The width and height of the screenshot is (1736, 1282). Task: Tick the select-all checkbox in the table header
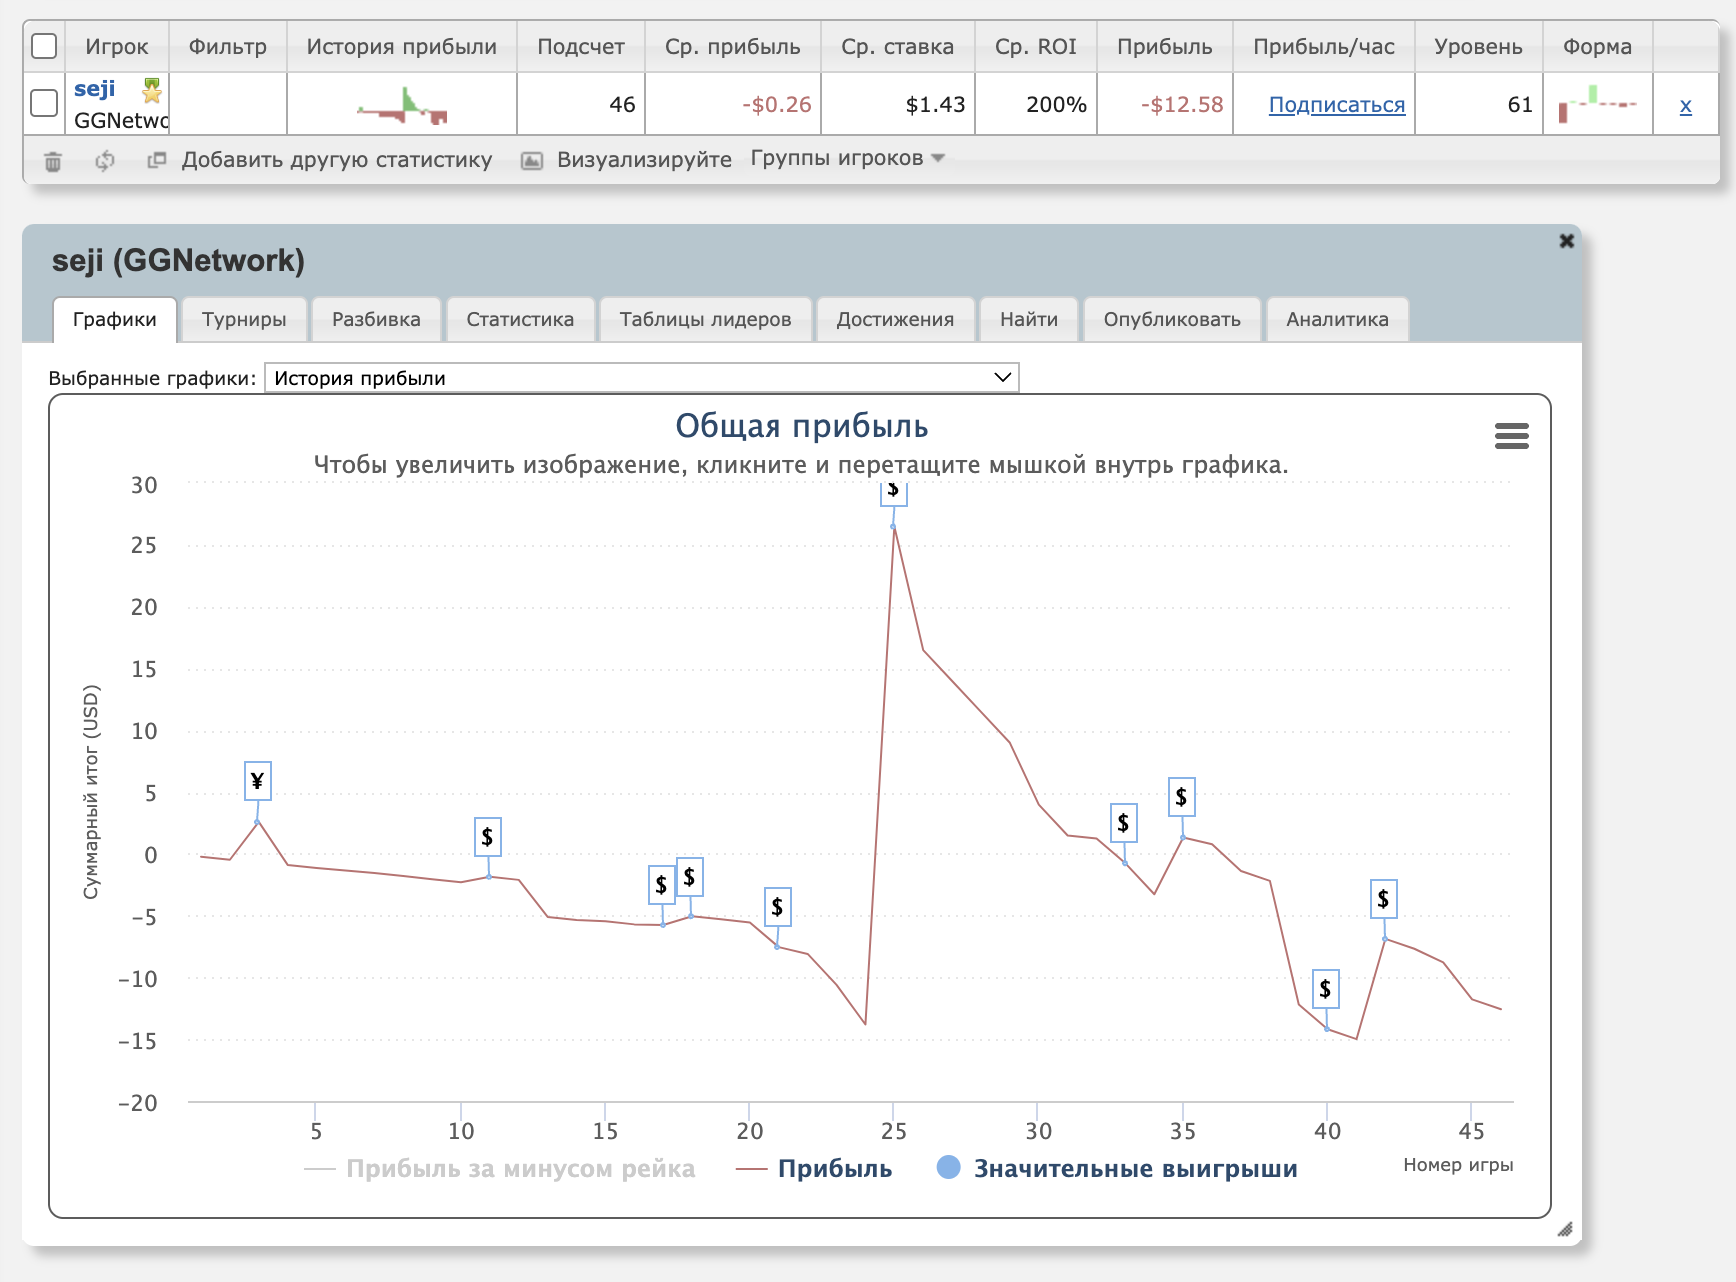tap(44, 46)
